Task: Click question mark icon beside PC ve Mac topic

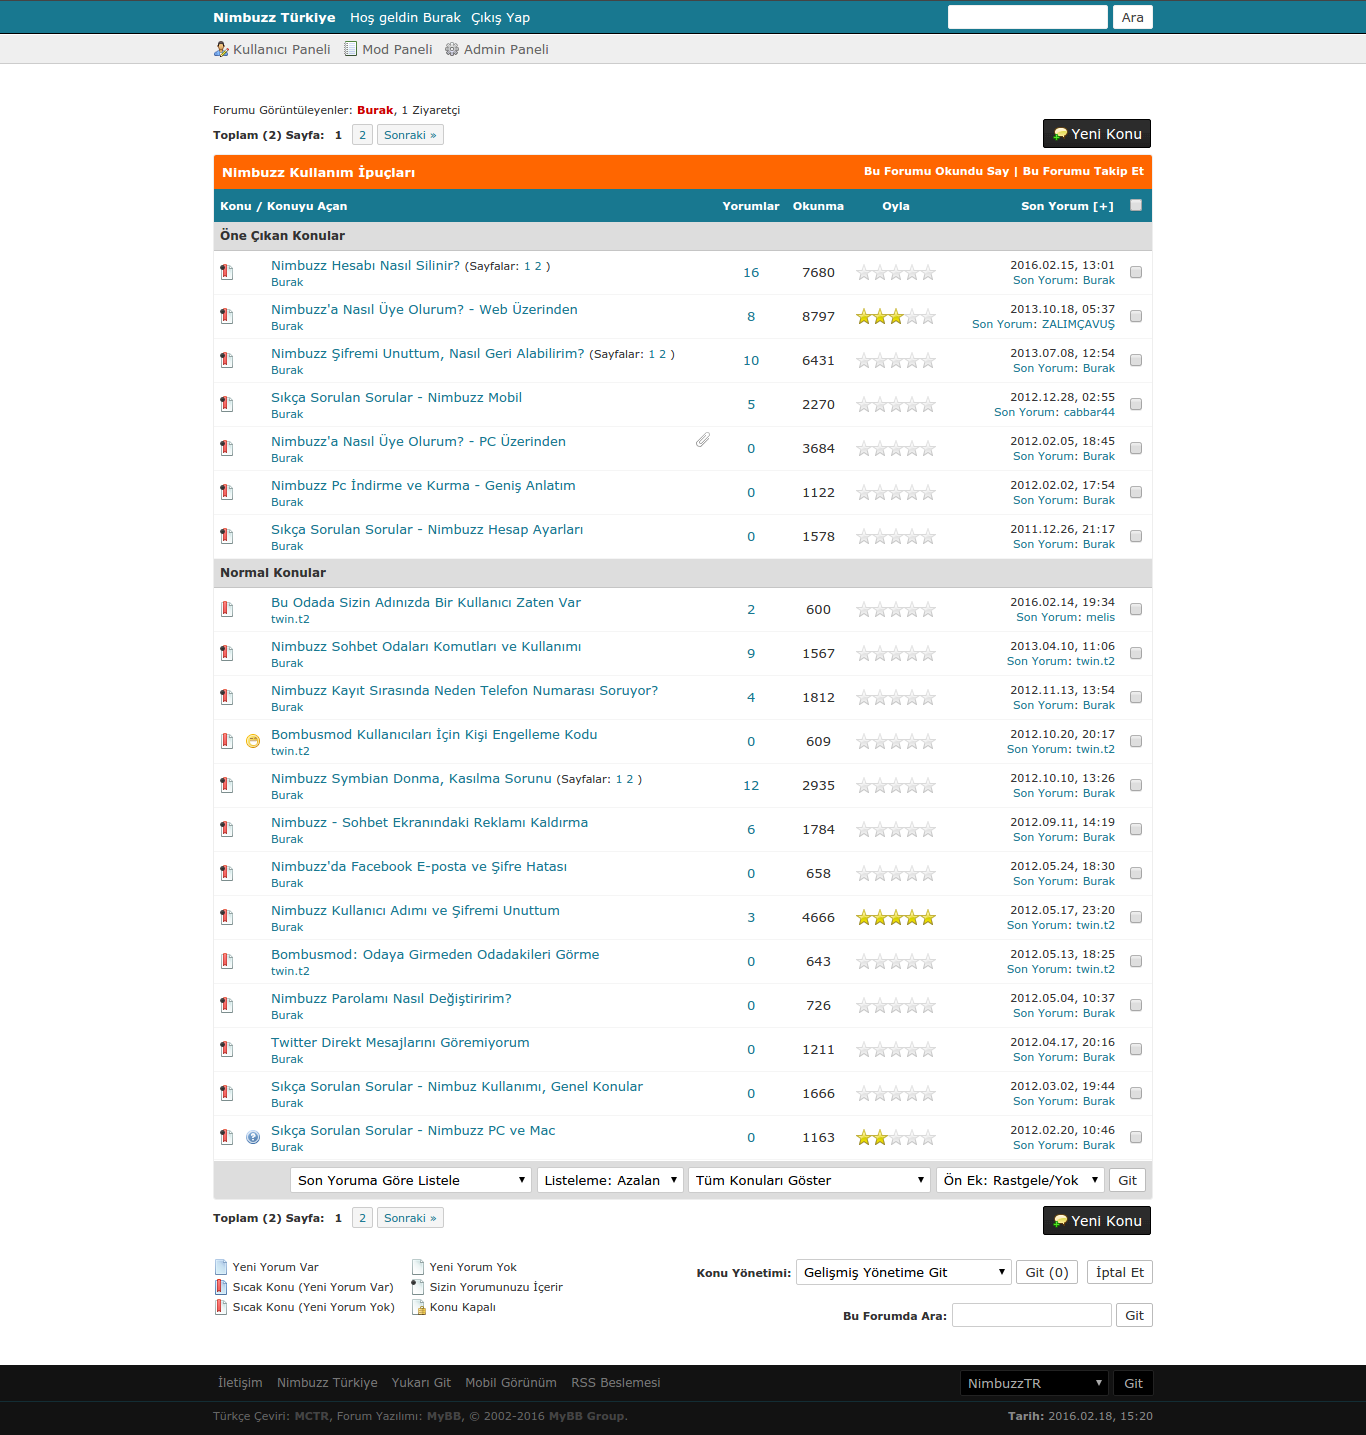Action: (x=253, y=1137)
